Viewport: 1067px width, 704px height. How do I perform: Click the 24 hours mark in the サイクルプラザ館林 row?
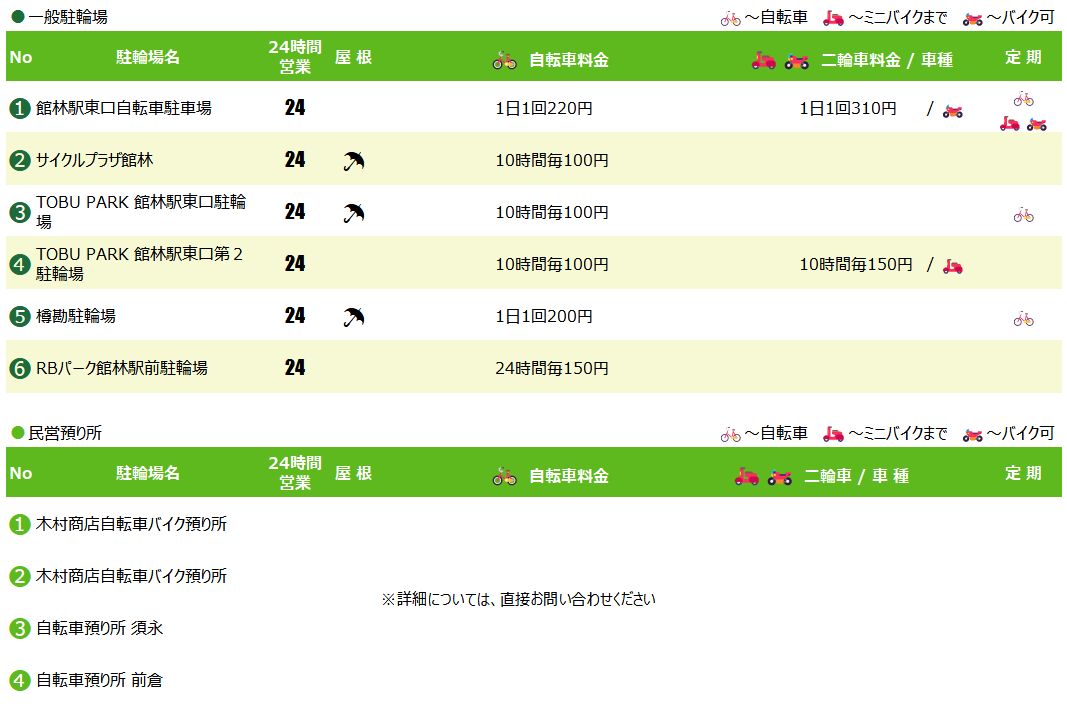(294, 160)
